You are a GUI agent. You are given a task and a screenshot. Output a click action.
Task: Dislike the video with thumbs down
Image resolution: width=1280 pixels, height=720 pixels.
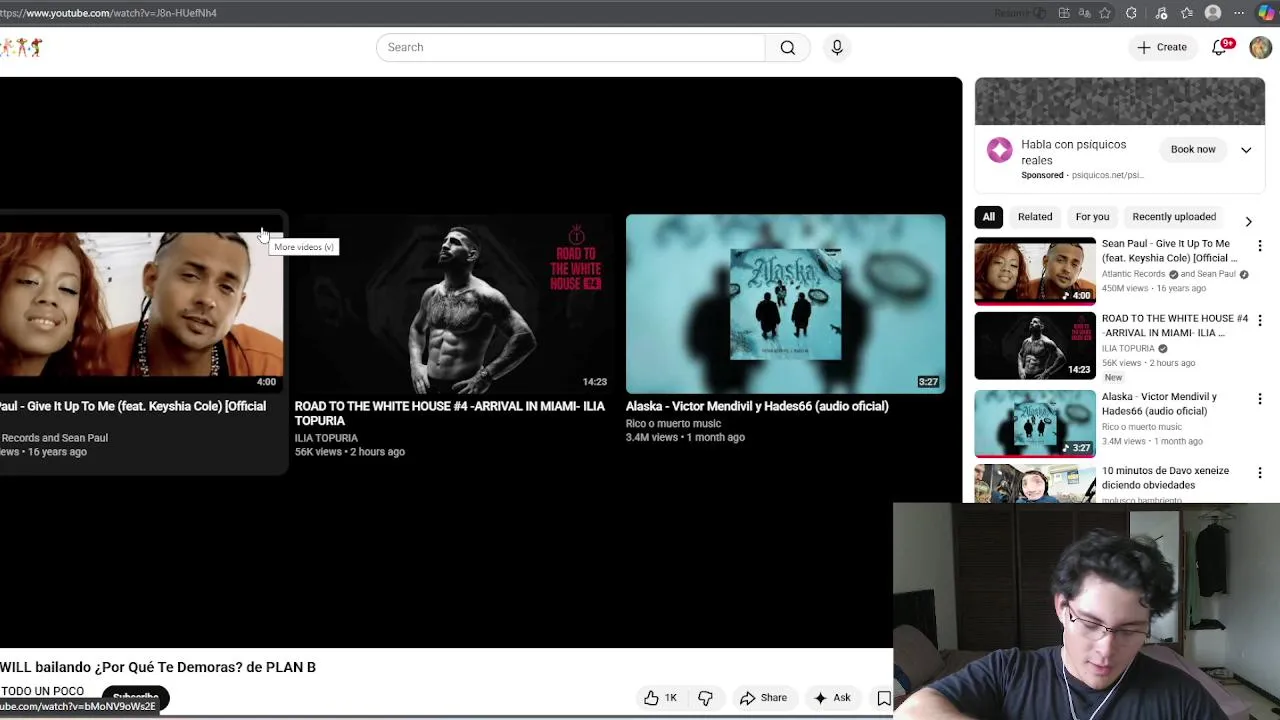705,698
